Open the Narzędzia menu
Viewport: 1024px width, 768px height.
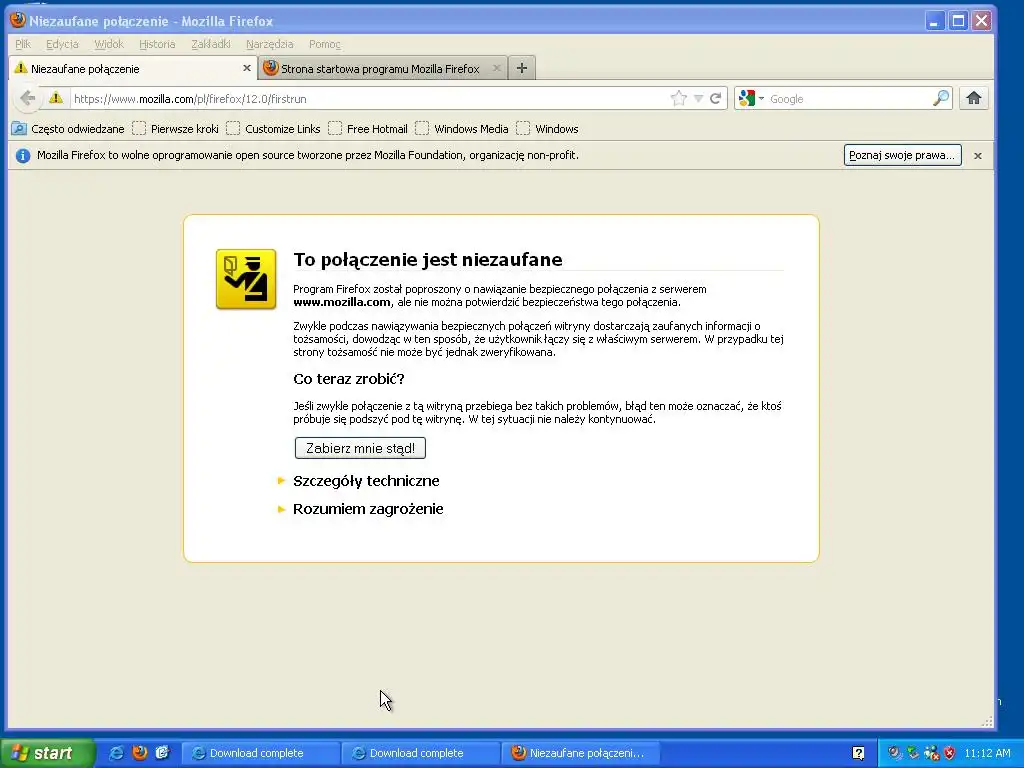tap(269, 44)
